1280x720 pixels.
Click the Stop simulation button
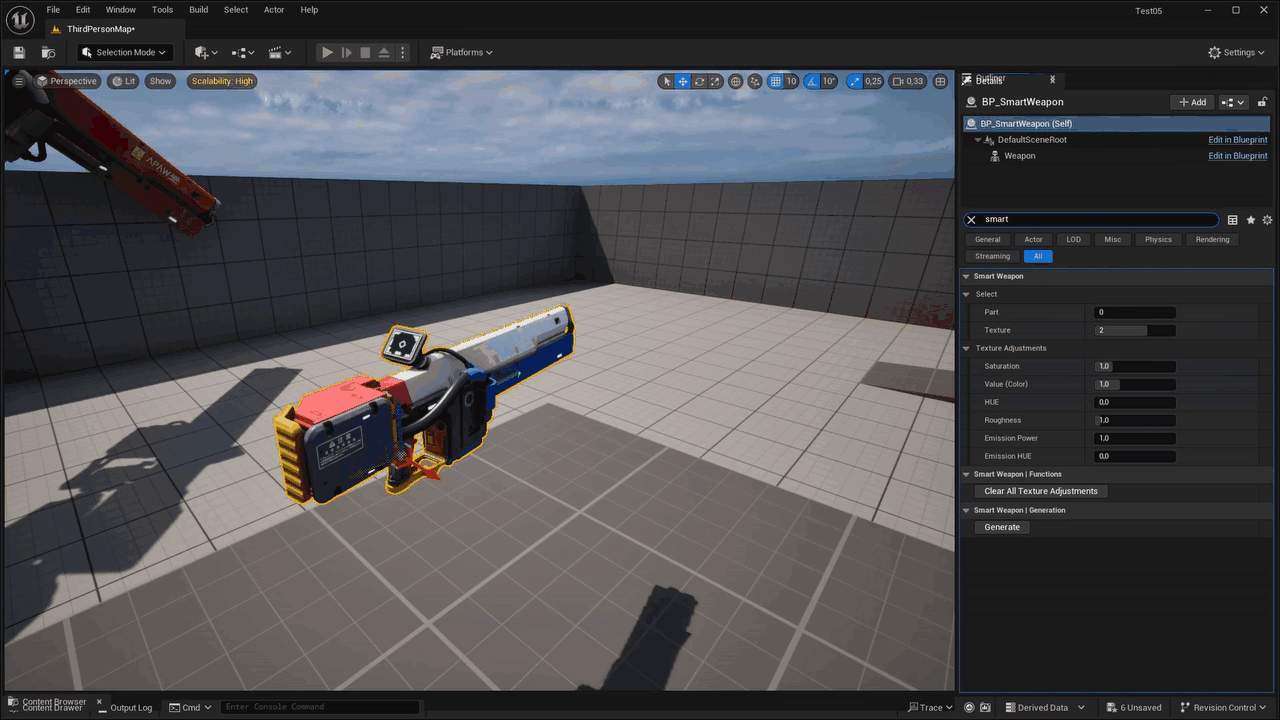pyautogui.click(x=365, y=52)
